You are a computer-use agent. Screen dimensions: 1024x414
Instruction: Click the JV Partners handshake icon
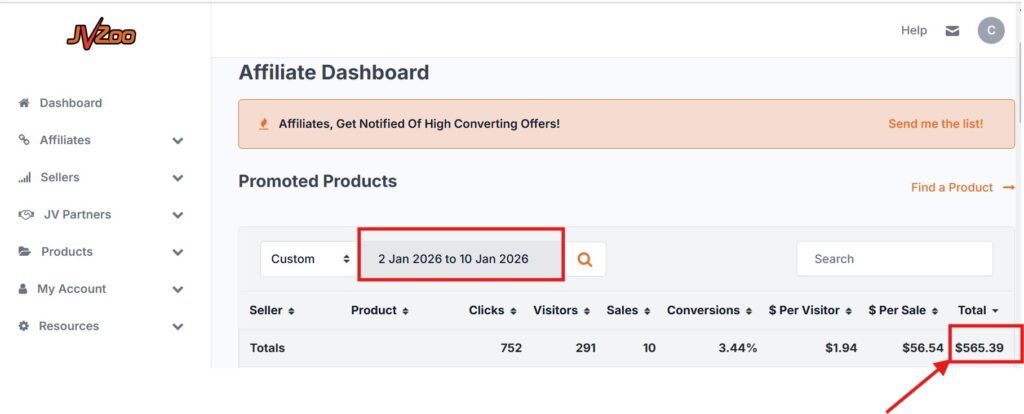point(27,215)
